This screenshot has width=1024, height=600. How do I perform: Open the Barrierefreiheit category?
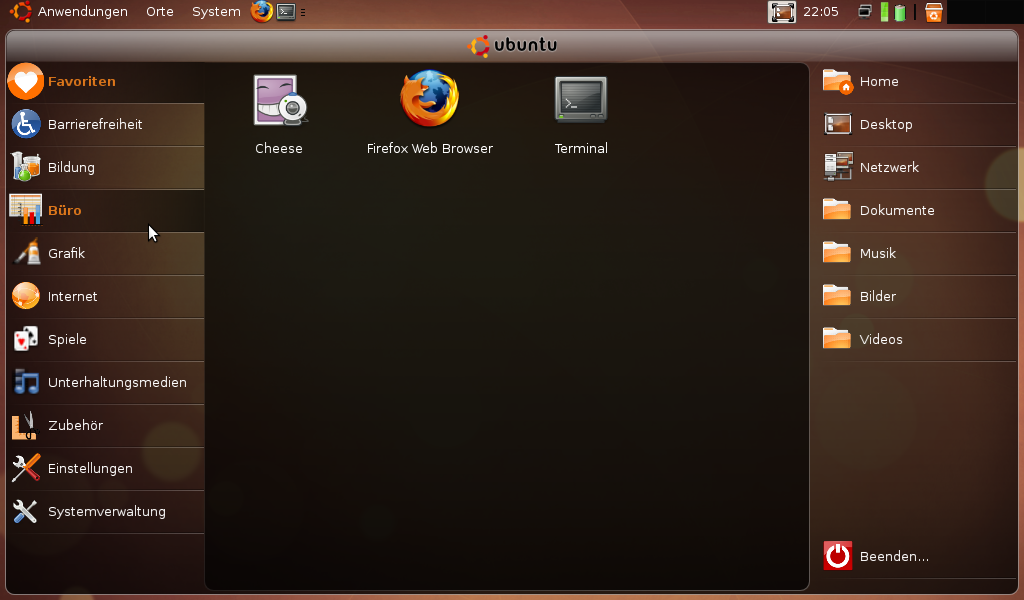pyautogui.click(x=105, y=125)
